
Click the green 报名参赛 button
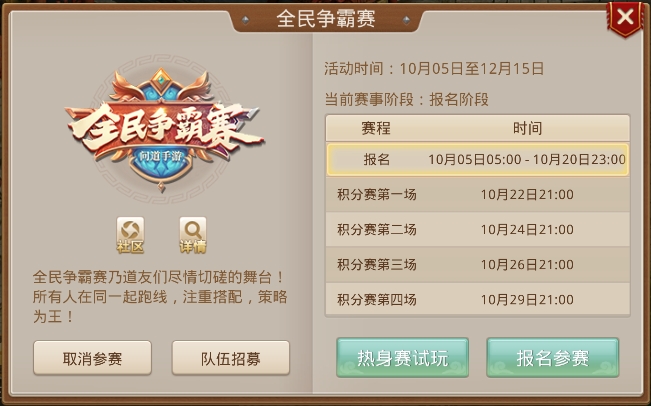pos(553,357)
